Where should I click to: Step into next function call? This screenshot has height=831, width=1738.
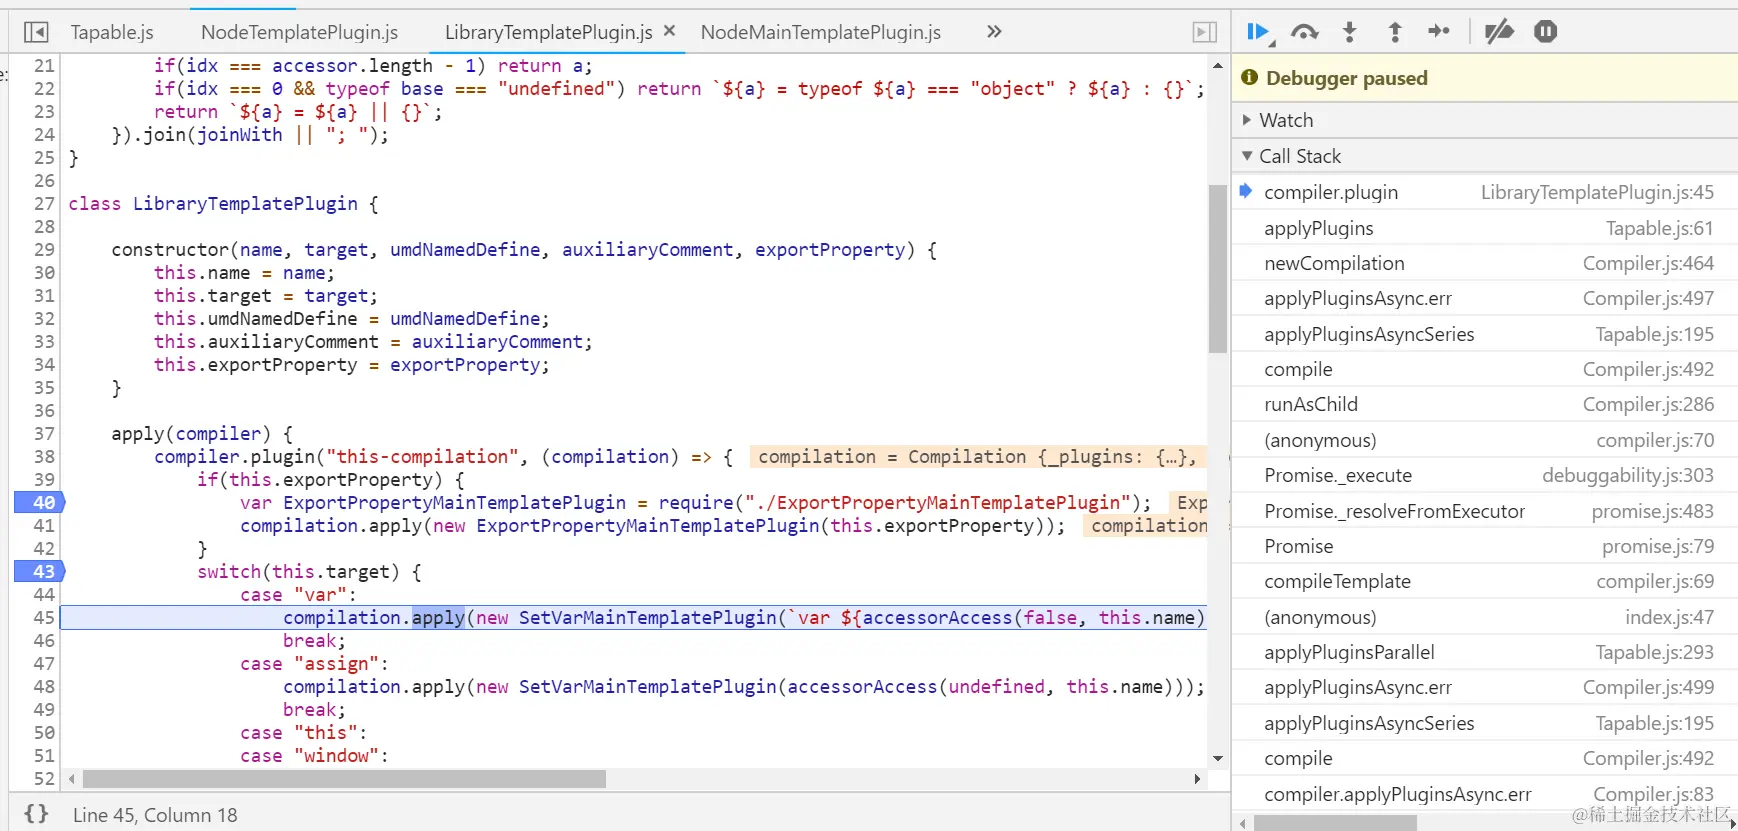[x=1350, y=32]
